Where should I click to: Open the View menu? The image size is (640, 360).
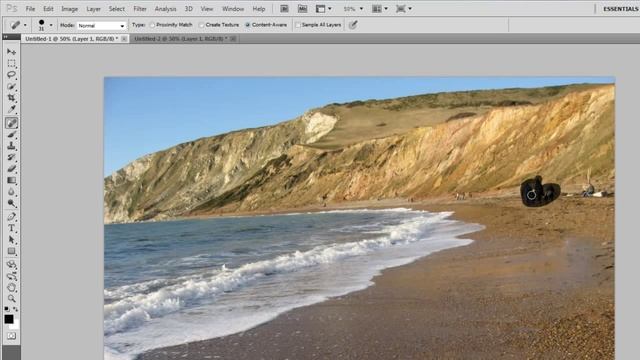point(207,9)
